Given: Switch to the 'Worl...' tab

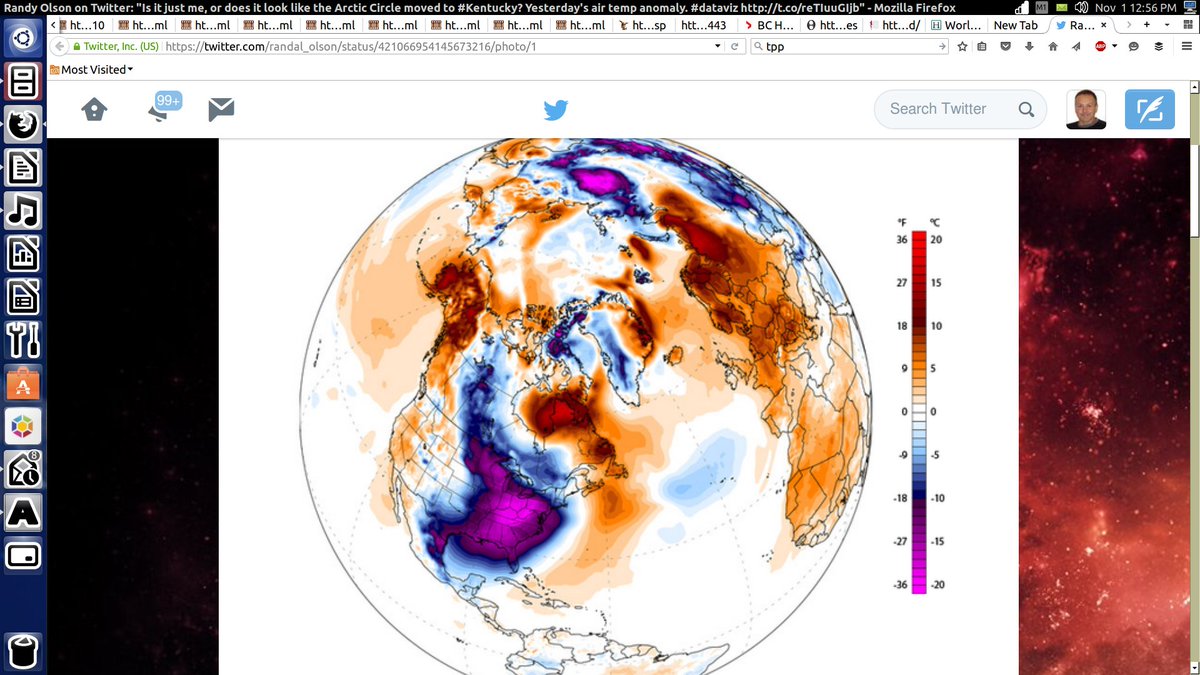Looking at the screenshot, I should [955, 25].
